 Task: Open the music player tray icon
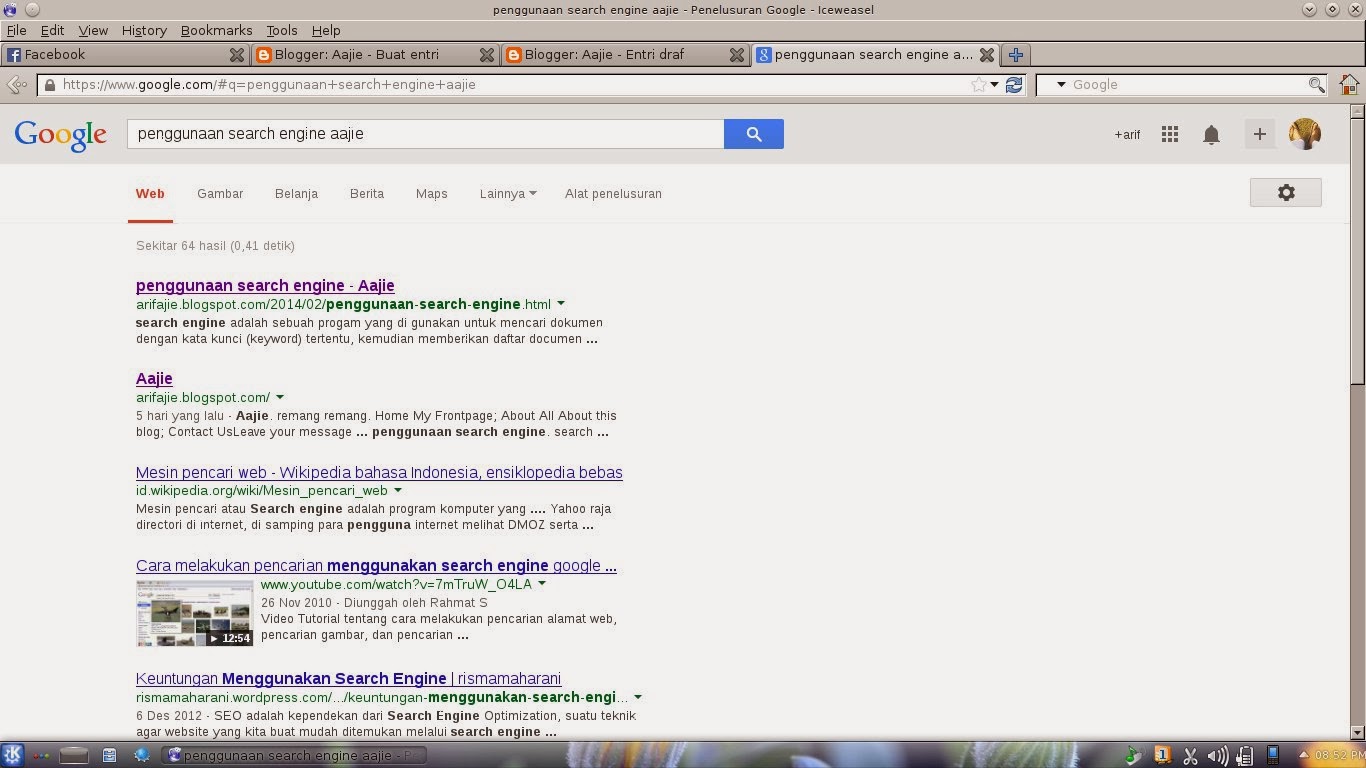tap(1133, 756)
